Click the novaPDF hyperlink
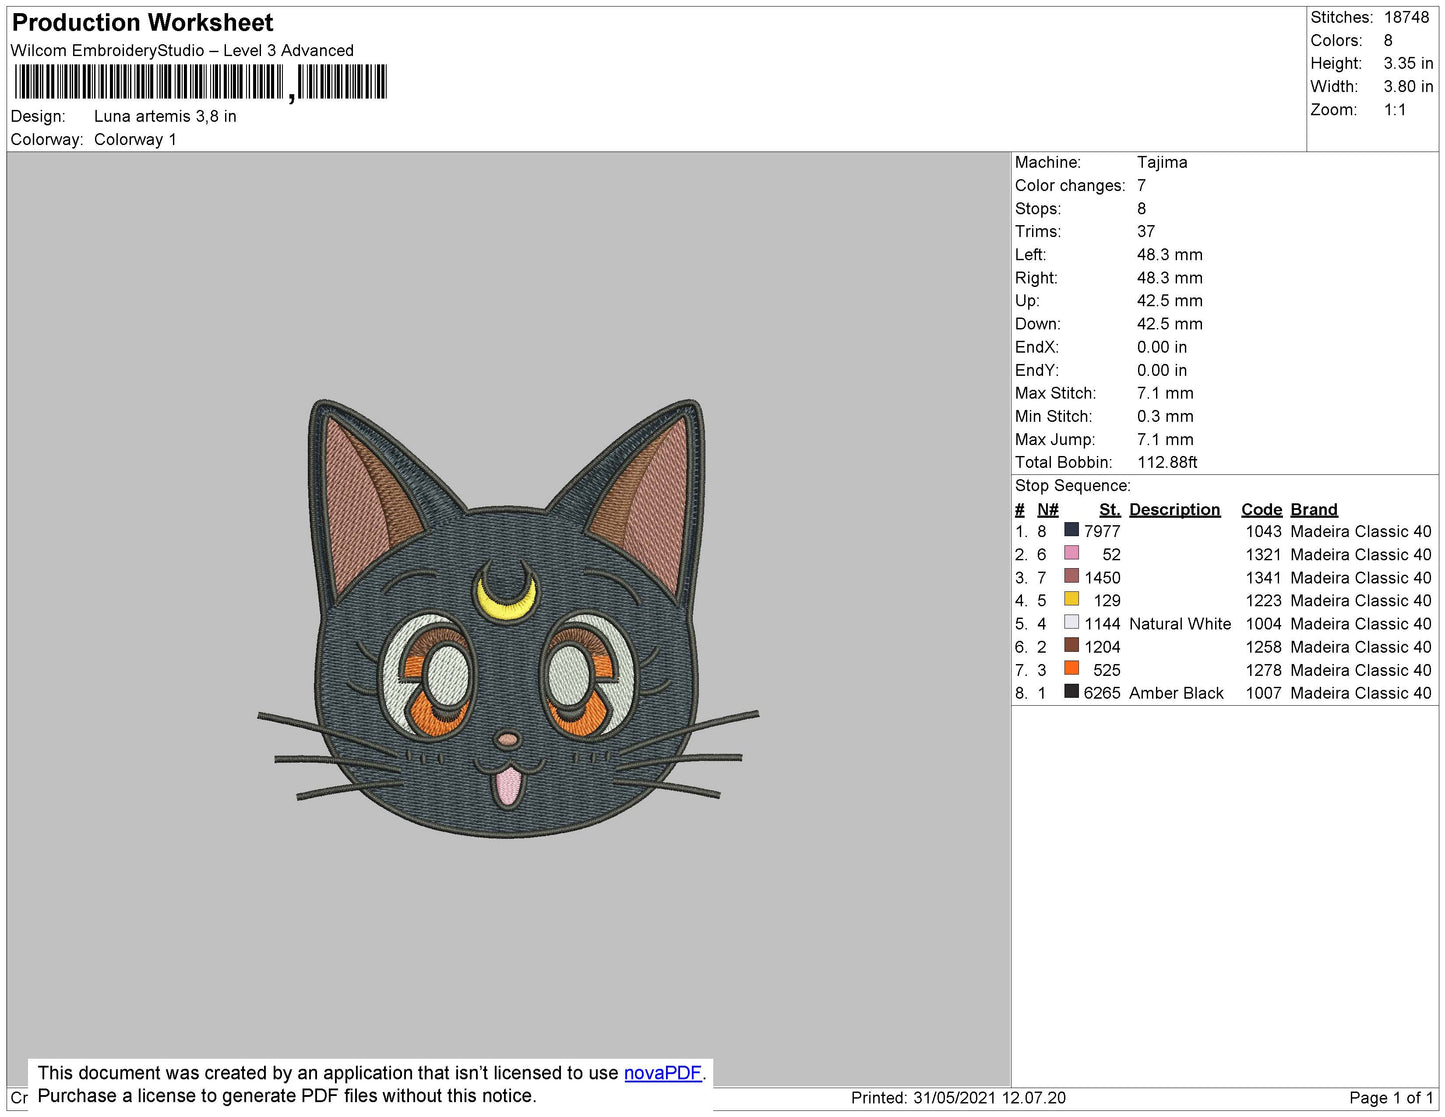This screenshot has height=1117, width=1445. tap(662, 1073)
